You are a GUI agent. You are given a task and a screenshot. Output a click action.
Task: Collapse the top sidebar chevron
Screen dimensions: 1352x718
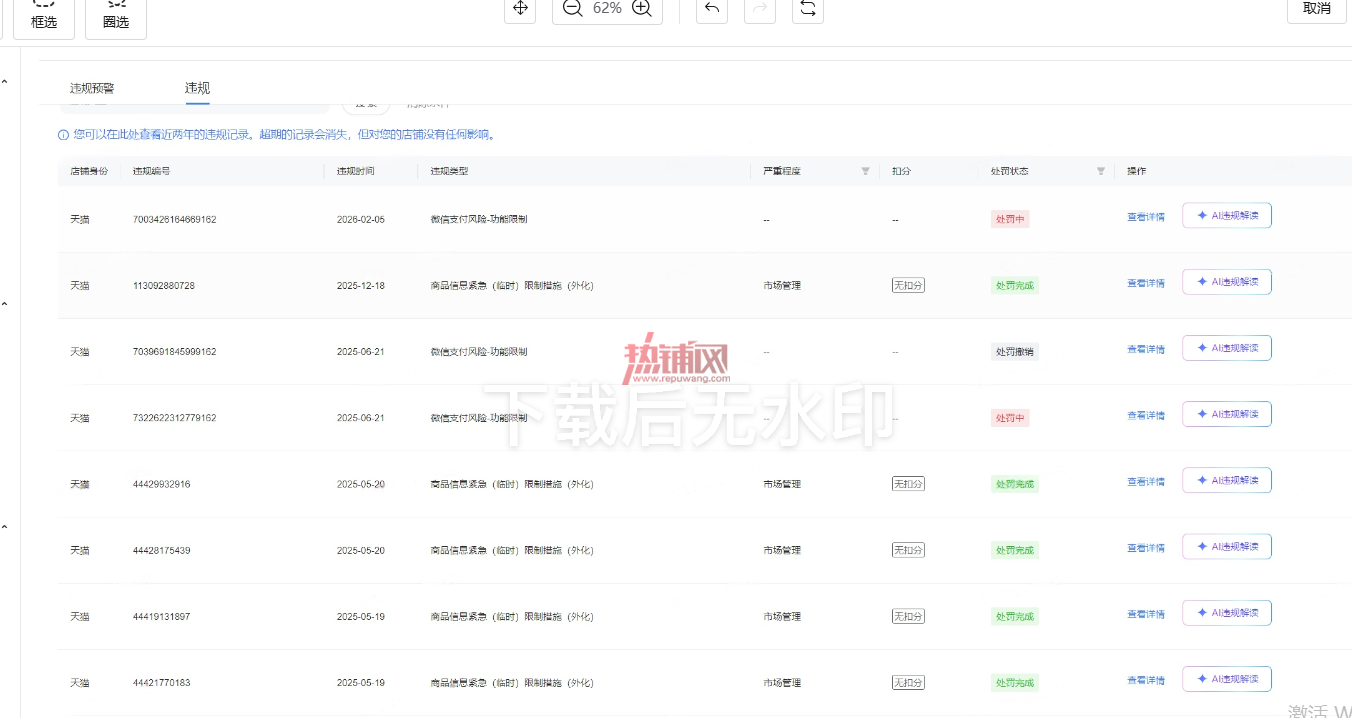coord(5,81)
